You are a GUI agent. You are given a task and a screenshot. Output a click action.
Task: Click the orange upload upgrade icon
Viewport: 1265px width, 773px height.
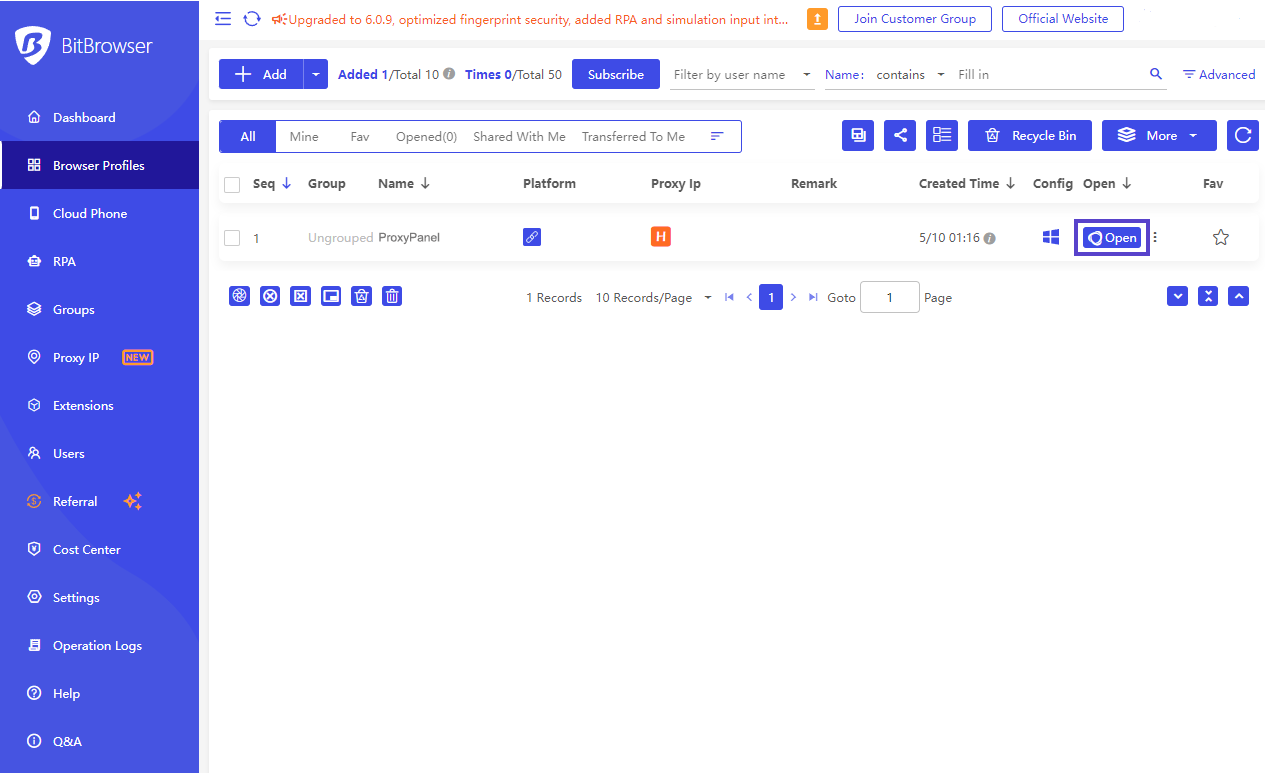click(x=817, y=19)
